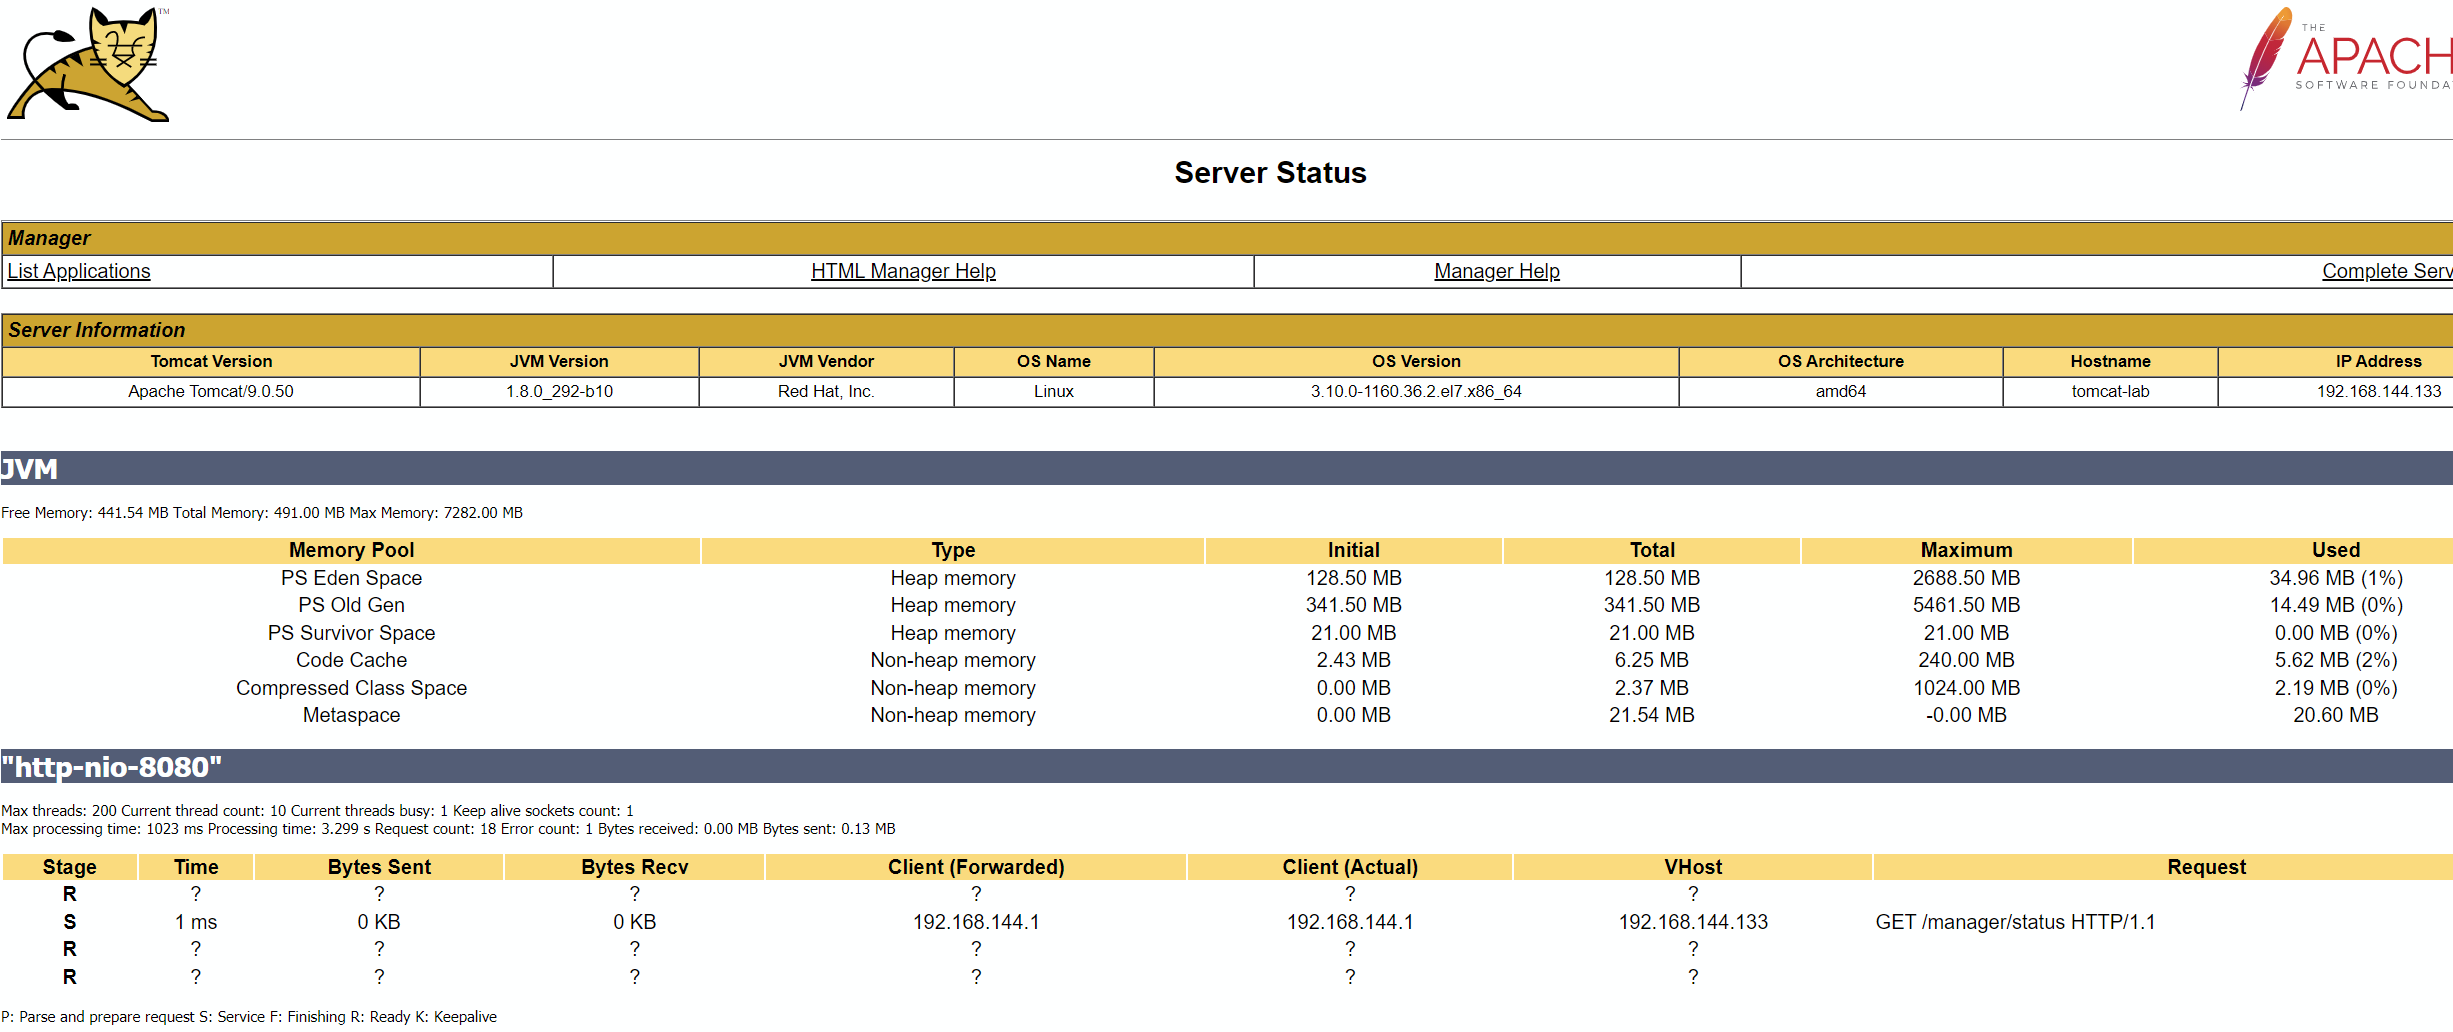Click the Tomcat cat logo

88,64
